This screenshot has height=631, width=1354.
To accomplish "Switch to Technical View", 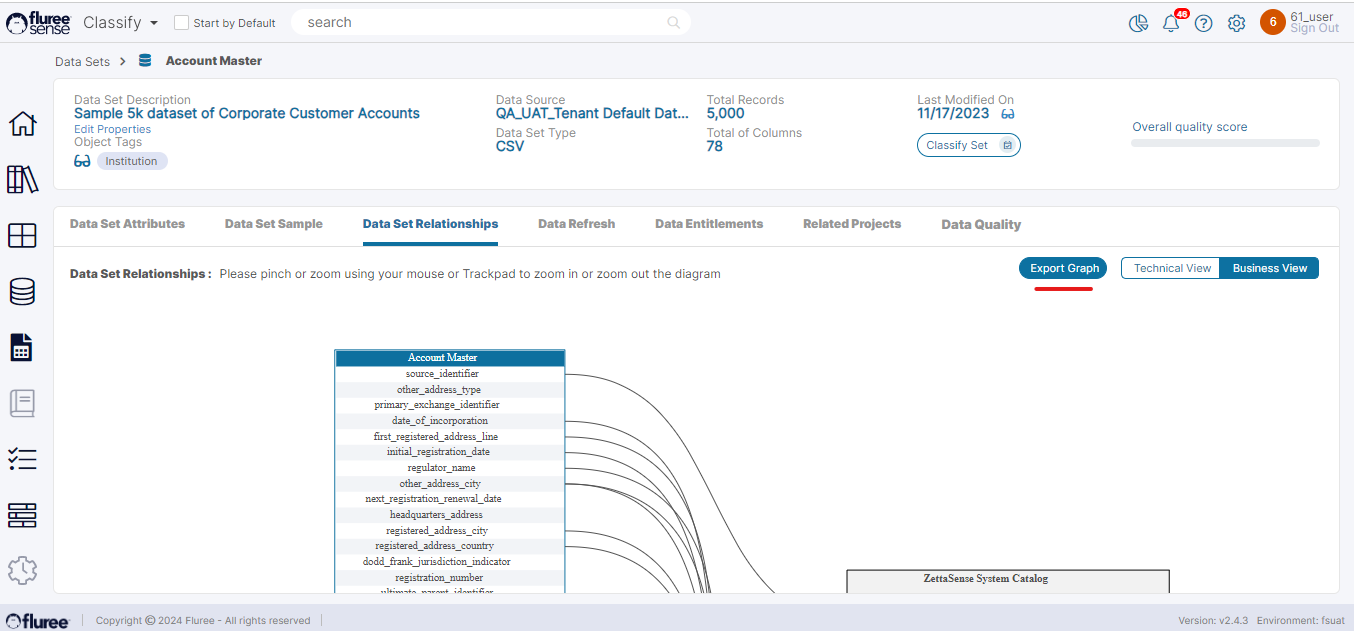I will pyautogui.click(x=1171, y=268).
